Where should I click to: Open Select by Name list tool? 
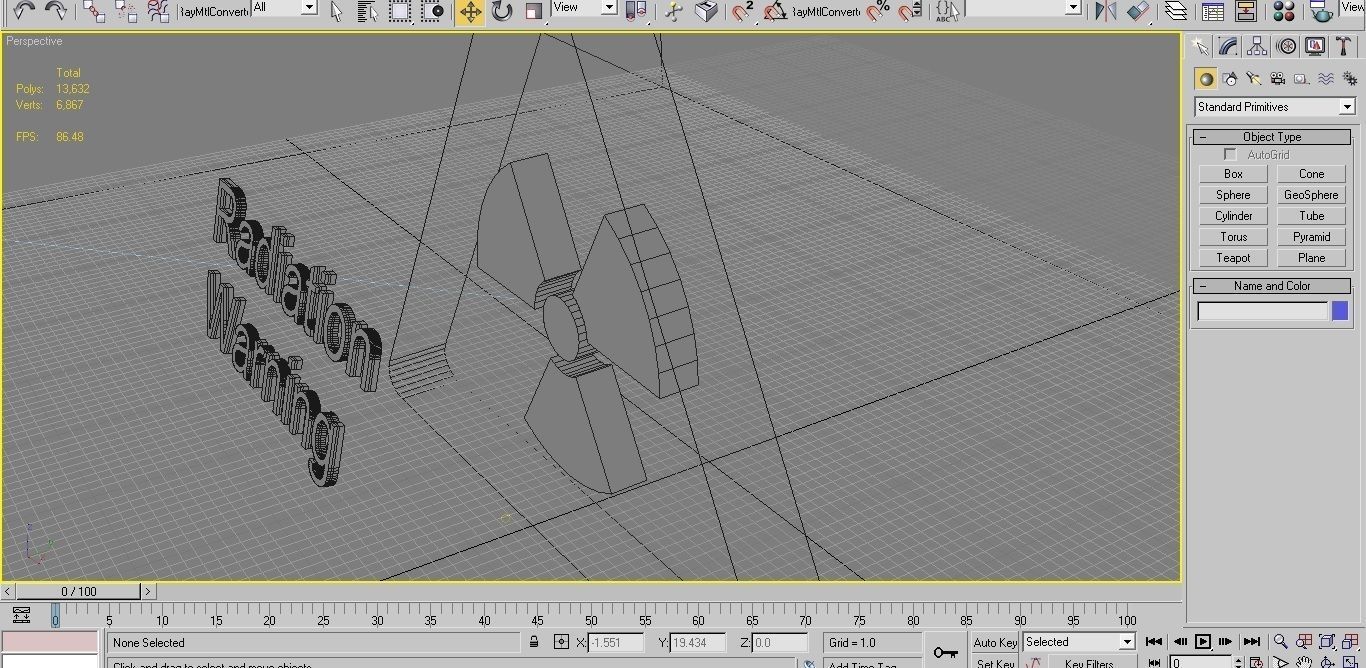368,11
